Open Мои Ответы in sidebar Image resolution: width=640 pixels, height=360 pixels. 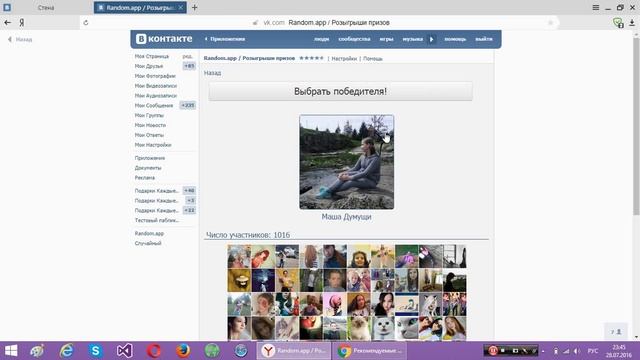pyautogui.click(x=149, y=135)
